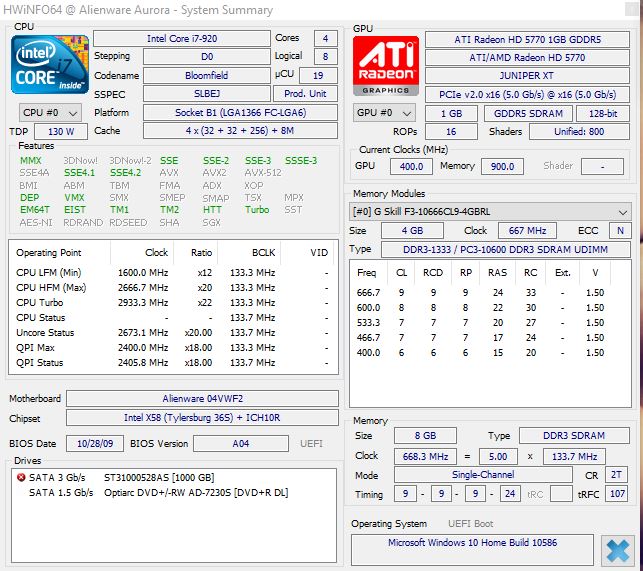Viewport: 643px width, 571px height.
Task: Click the JUNIPER XT field
Action: pyautogui.click(x=527, y=76)
